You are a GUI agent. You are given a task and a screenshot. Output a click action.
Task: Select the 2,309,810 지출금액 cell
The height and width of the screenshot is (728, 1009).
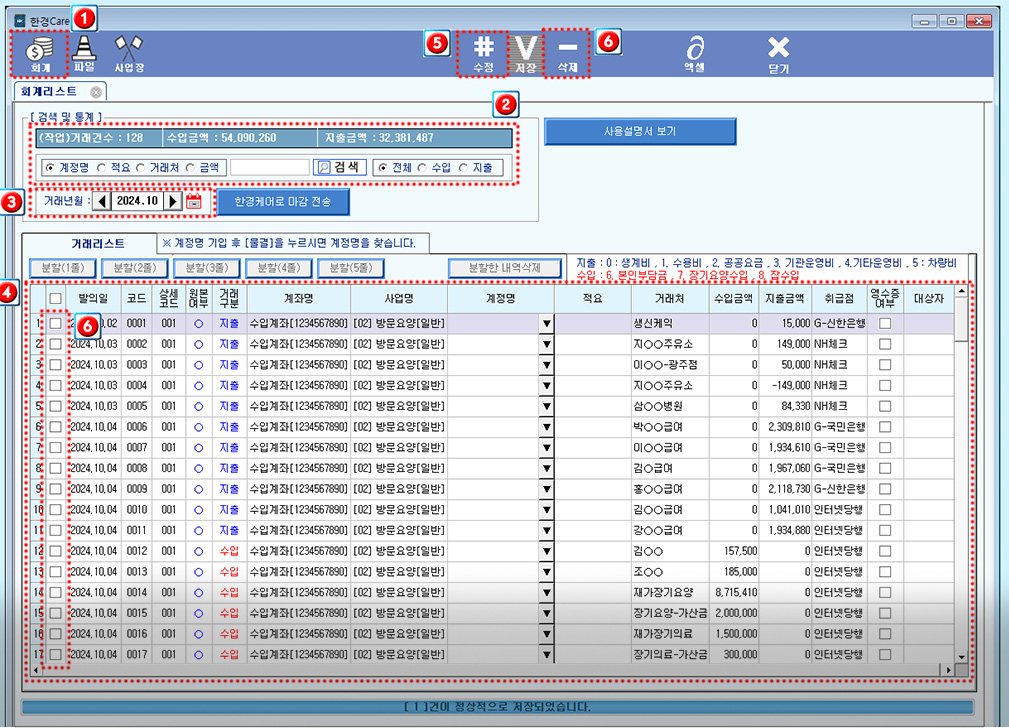click(x=785, y=427)
